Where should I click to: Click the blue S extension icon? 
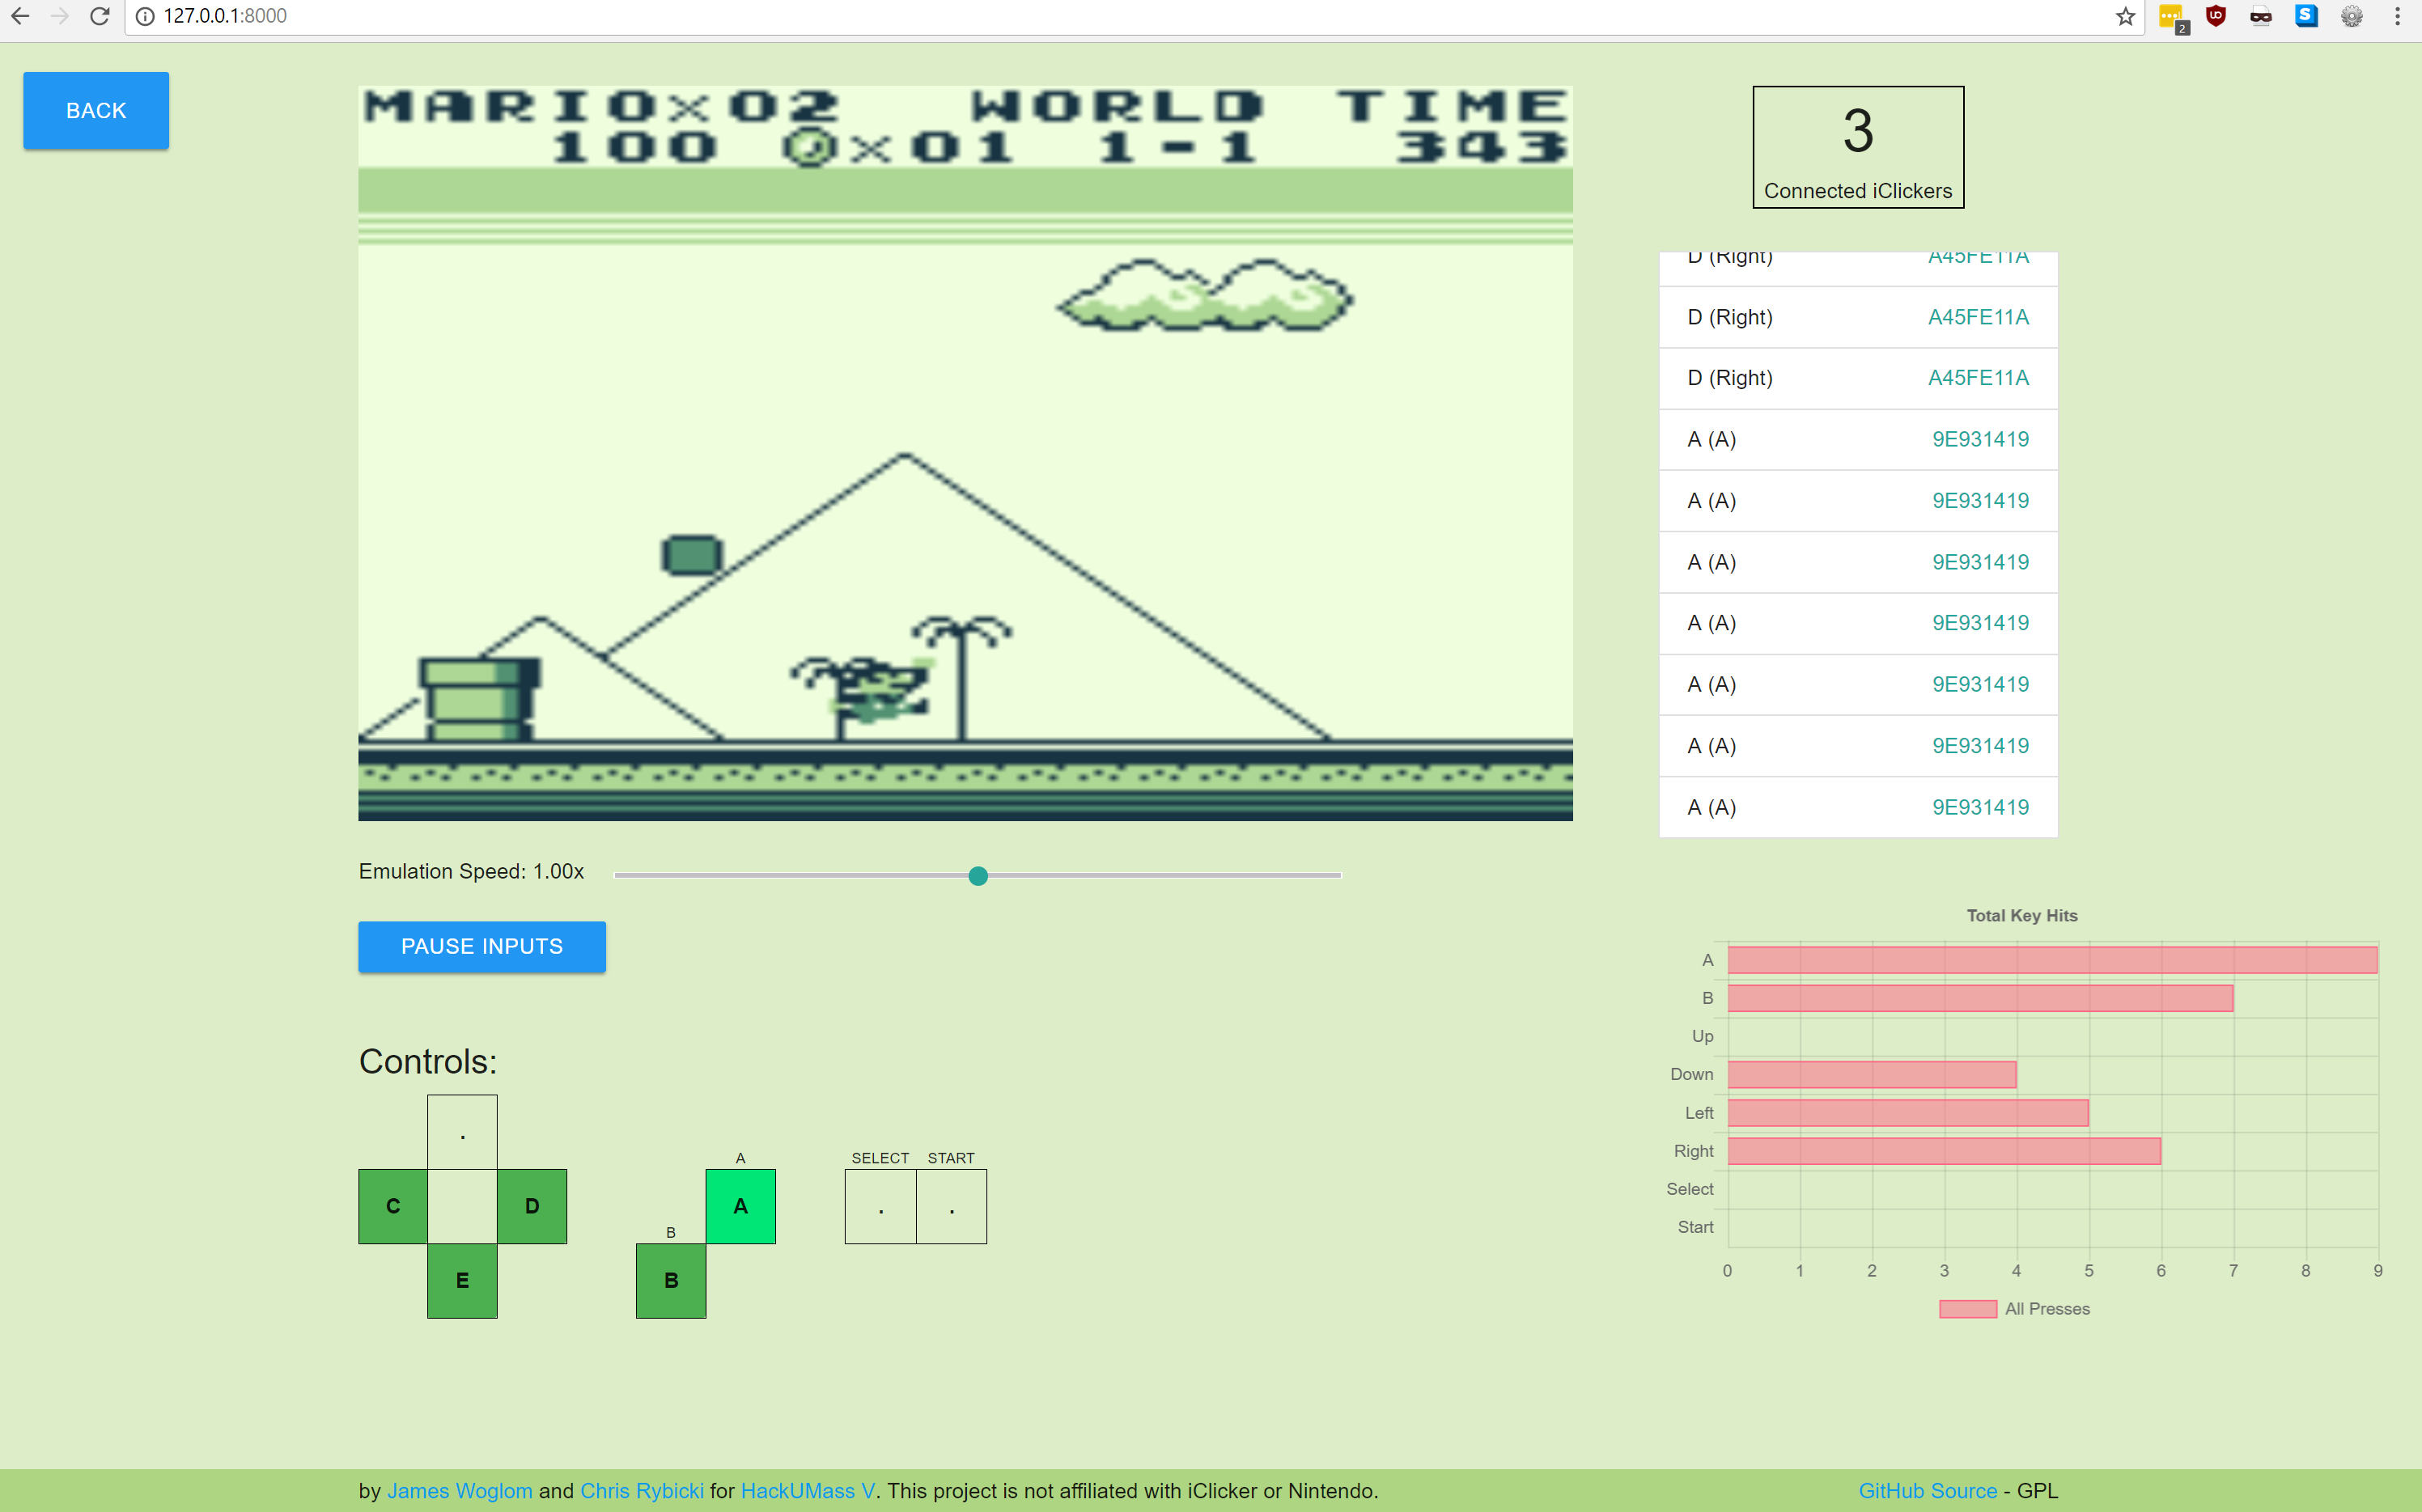(2306, 16)
